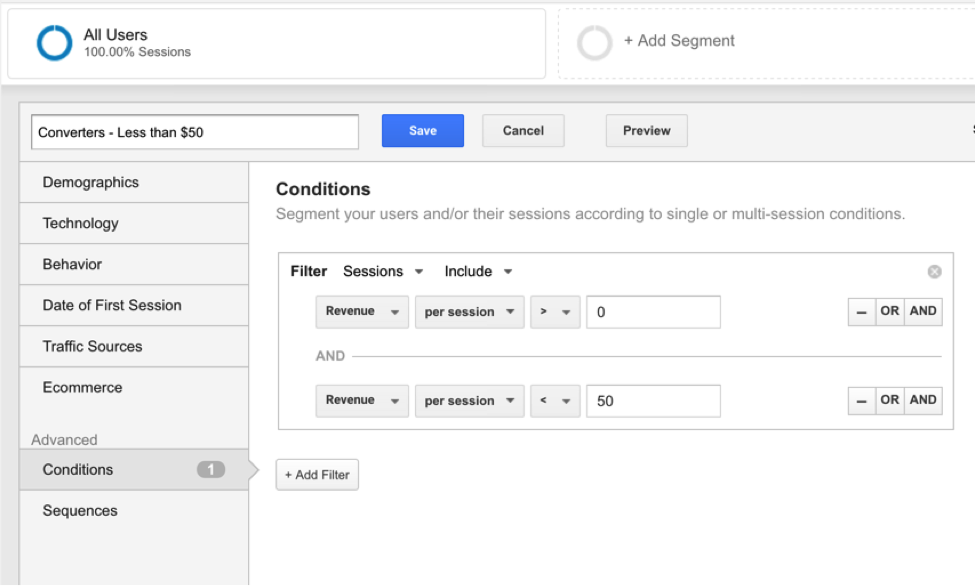Click the + Add Filter button
The height and width of the screenshot is (586, 975).
click(x=317, y=475)
